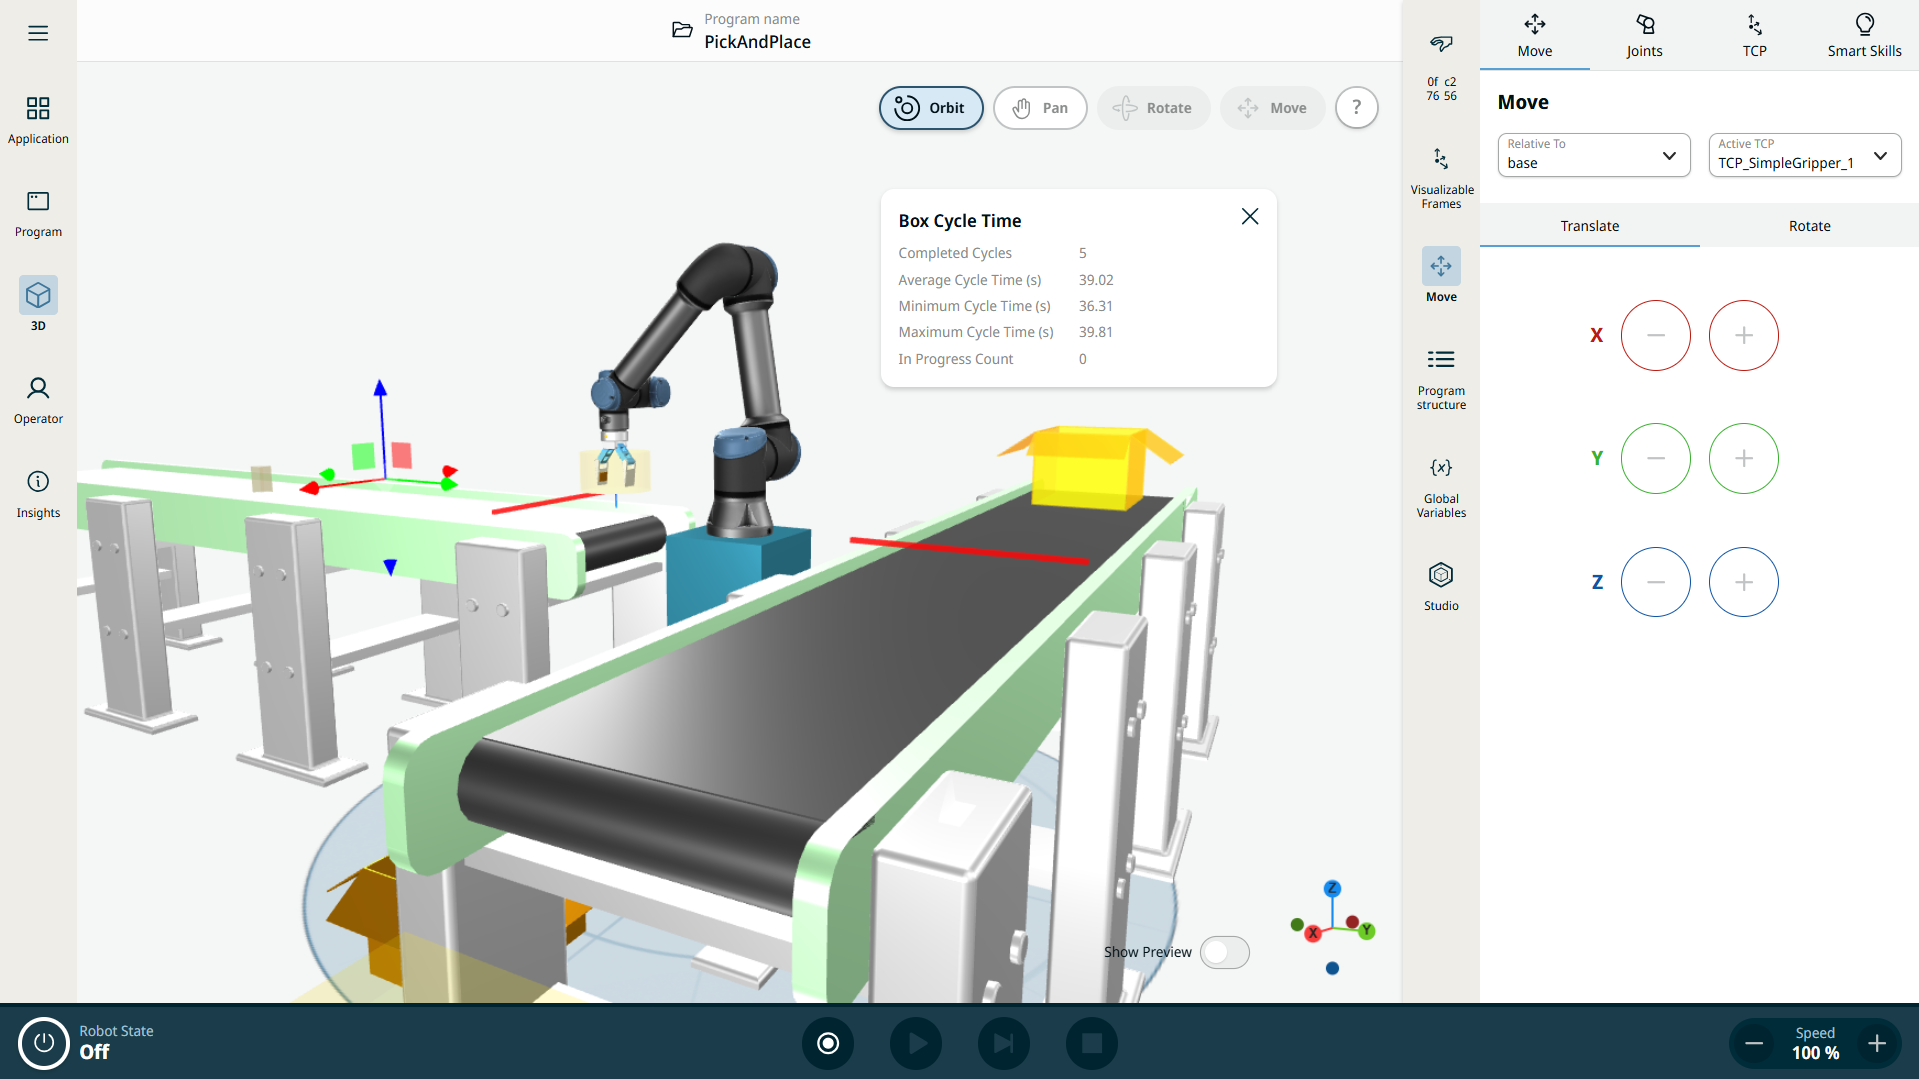
Task: Click the Robot State power button
Action: pos(43,1043)
